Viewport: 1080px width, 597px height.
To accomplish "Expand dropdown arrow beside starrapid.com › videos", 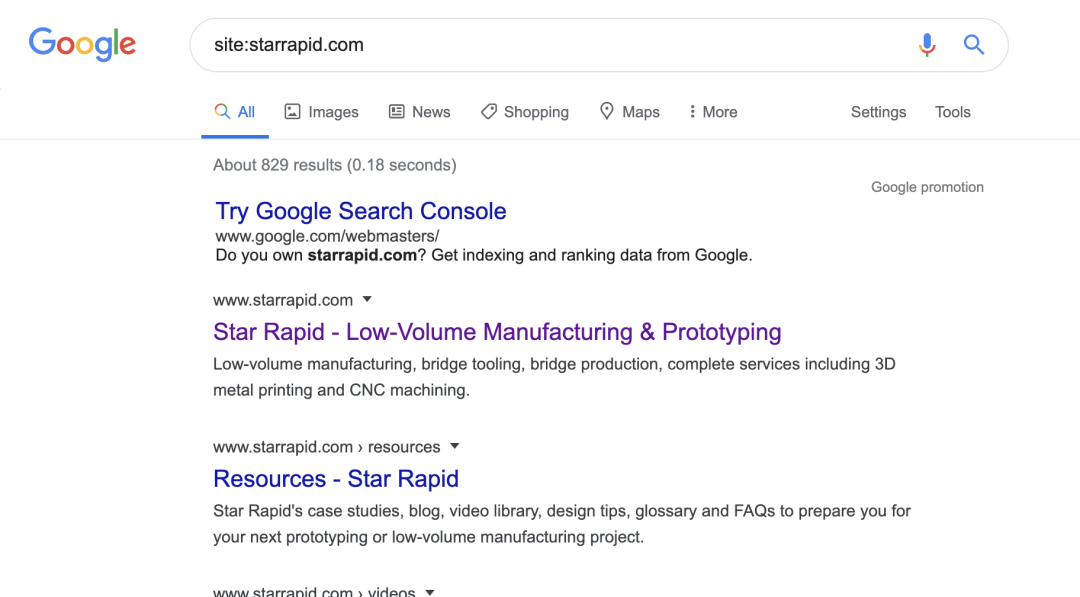I will (430, 591).
